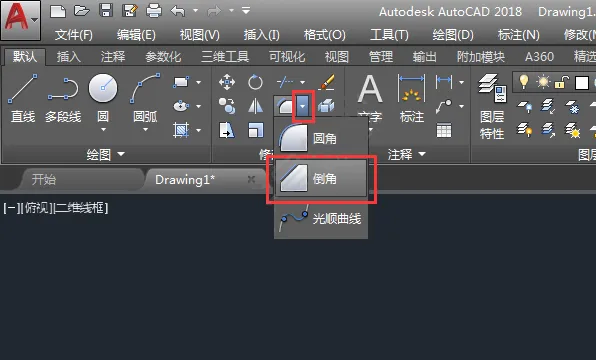Click the Erase tool icon
Viewport: 596px width, 360px height.
tap(326, 82)
